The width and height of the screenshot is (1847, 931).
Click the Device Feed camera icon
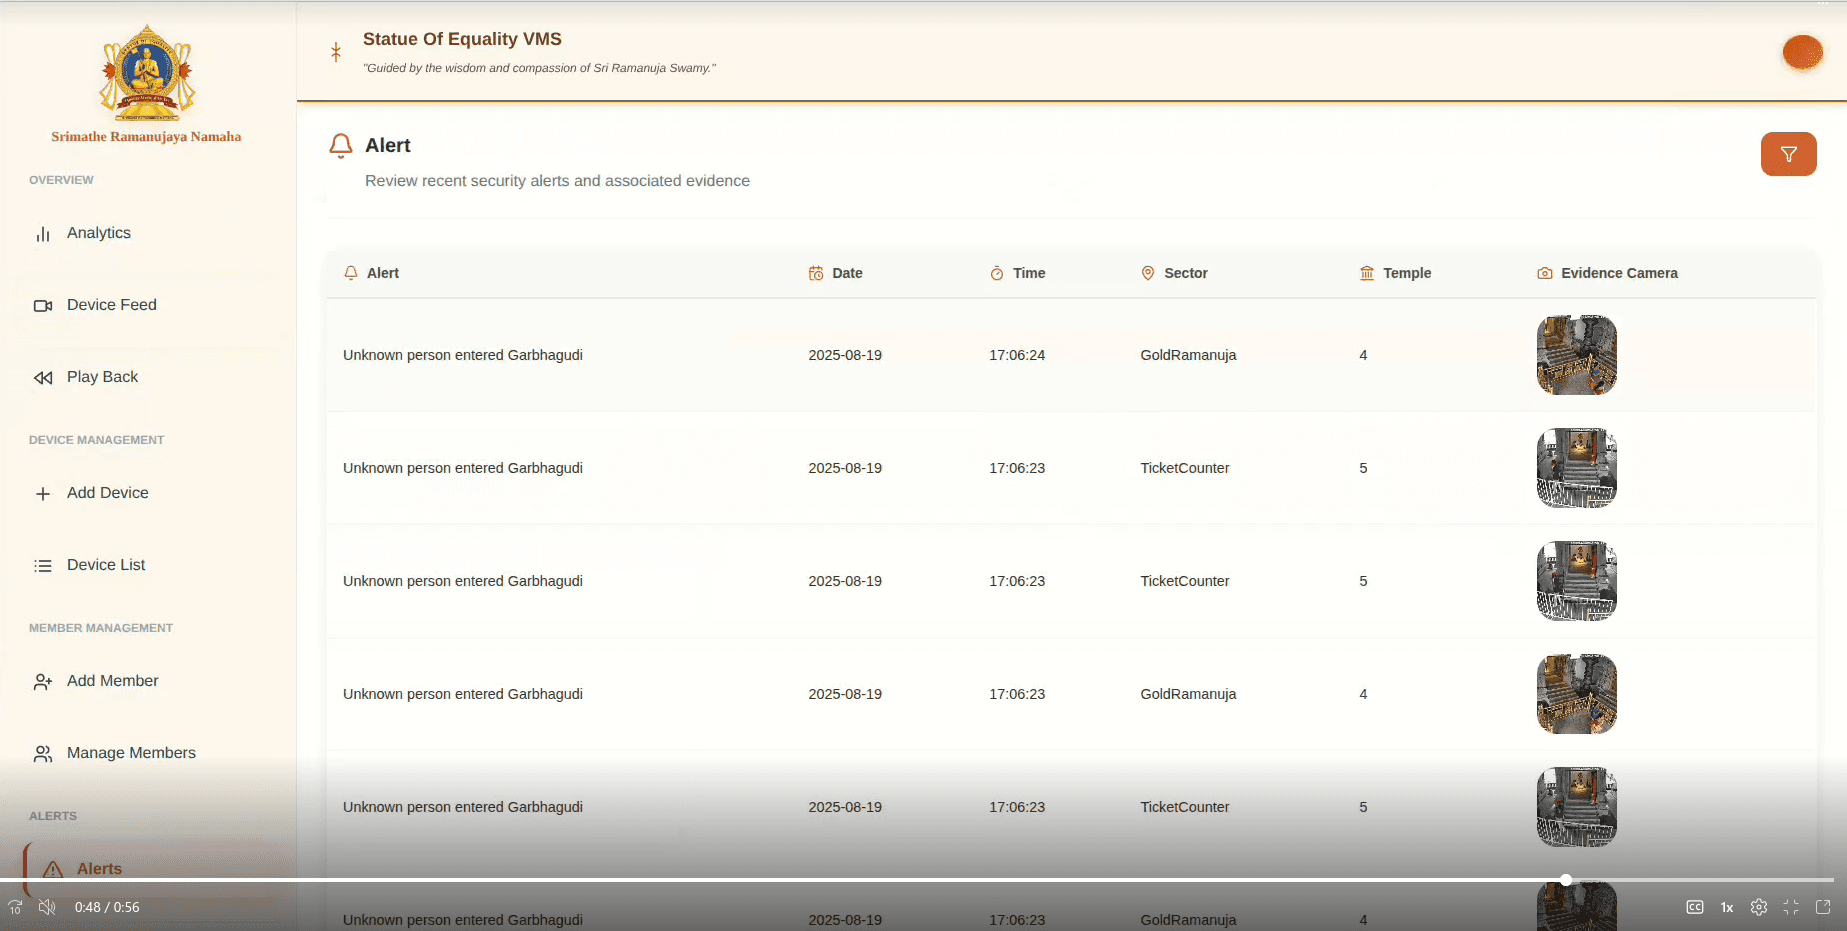click(43, 306)
